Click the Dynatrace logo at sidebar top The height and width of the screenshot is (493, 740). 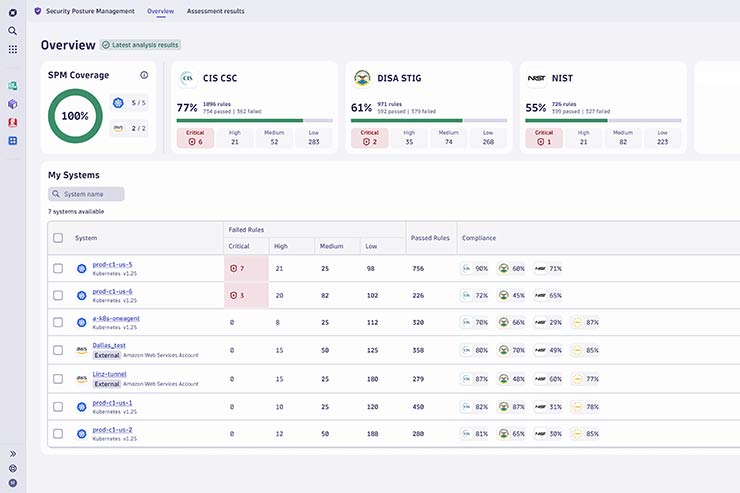pos(13,12)
